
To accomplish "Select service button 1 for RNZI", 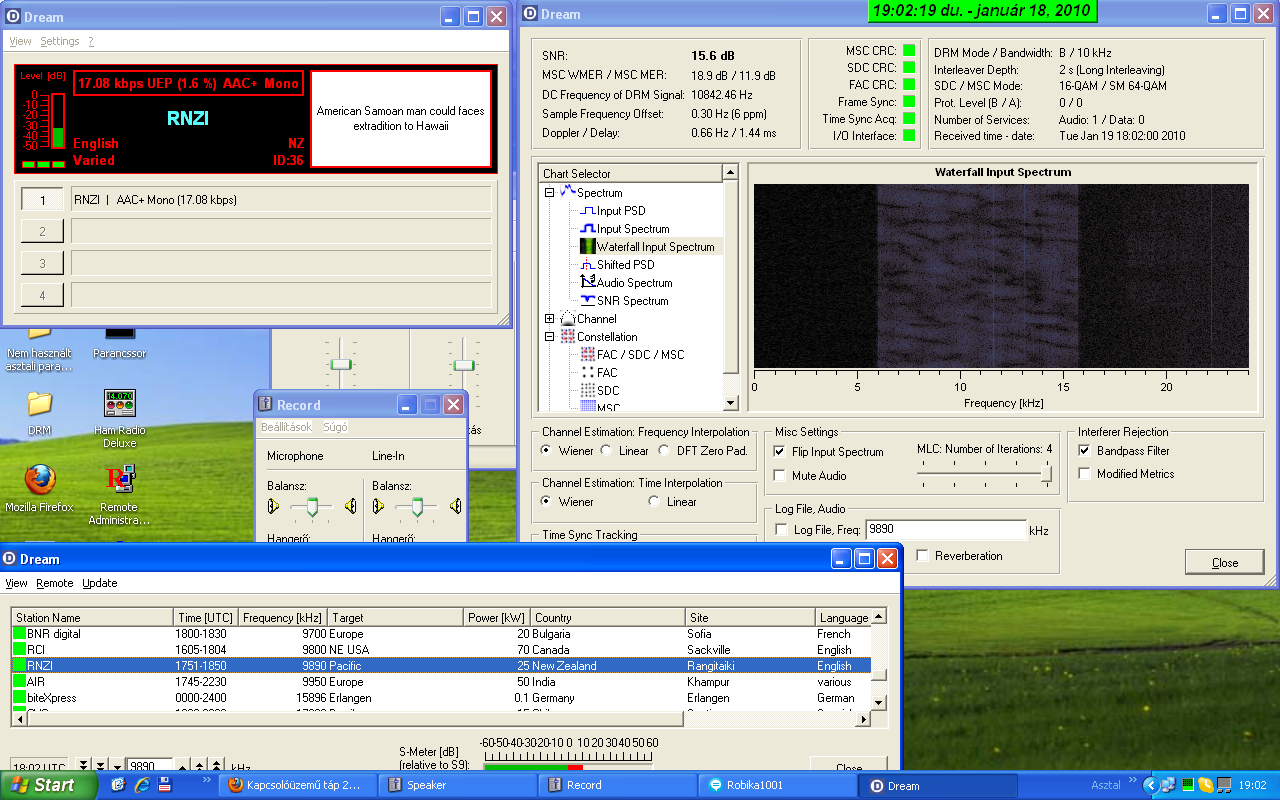I will 42,200.
